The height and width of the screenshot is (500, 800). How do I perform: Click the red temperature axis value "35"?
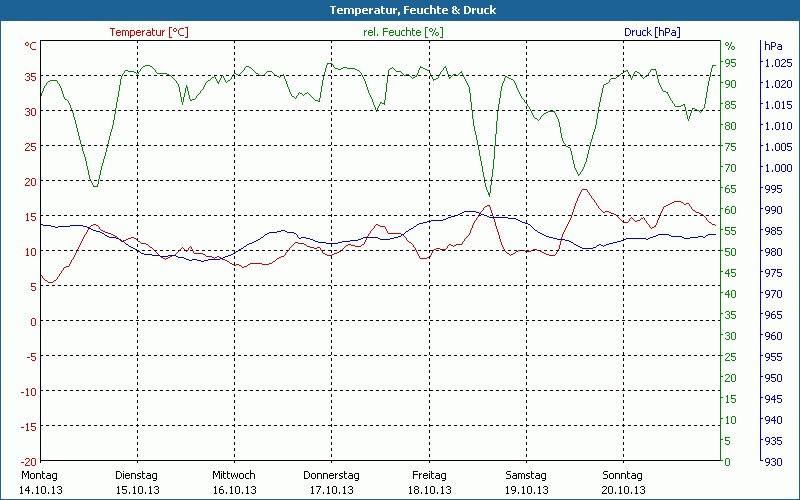coord(31,77)
